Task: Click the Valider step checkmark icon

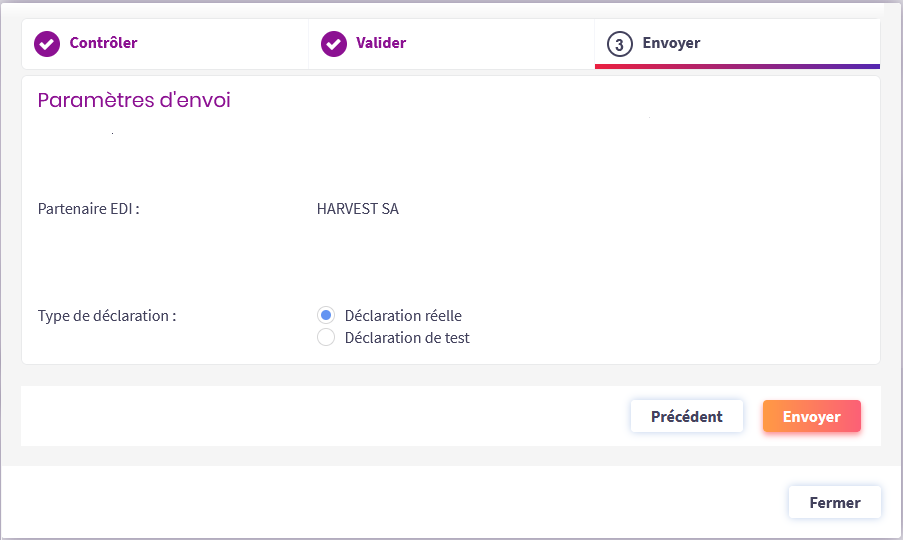Action: point(333,44)
